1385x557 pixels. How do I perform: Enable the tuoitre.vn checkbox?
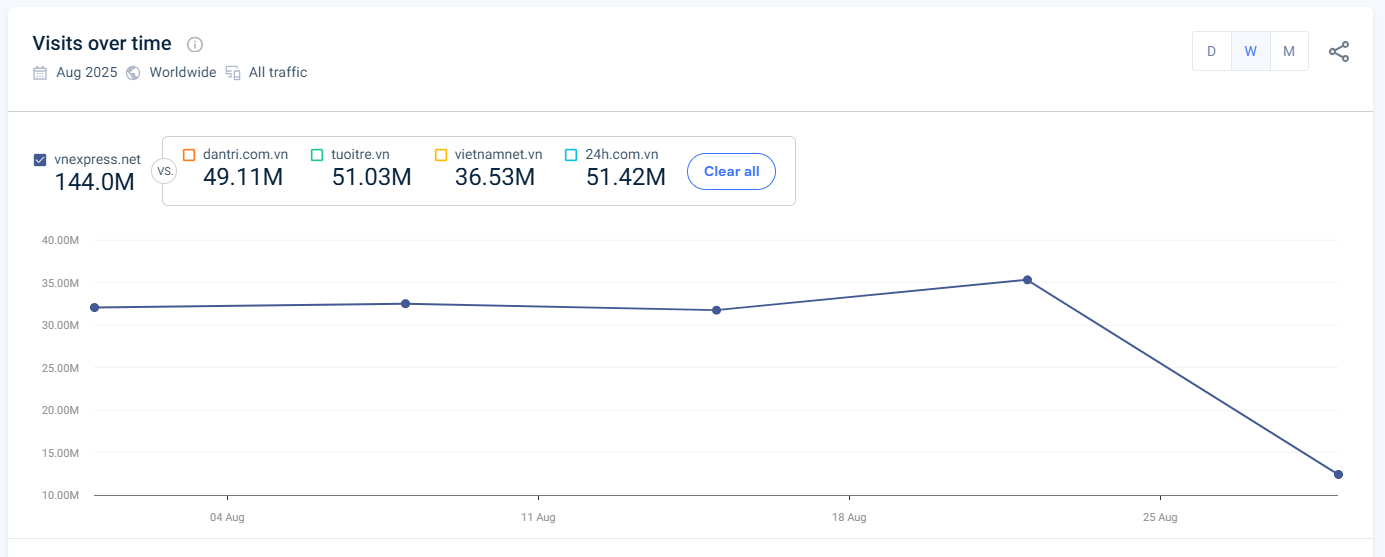(x=317, y=155)
